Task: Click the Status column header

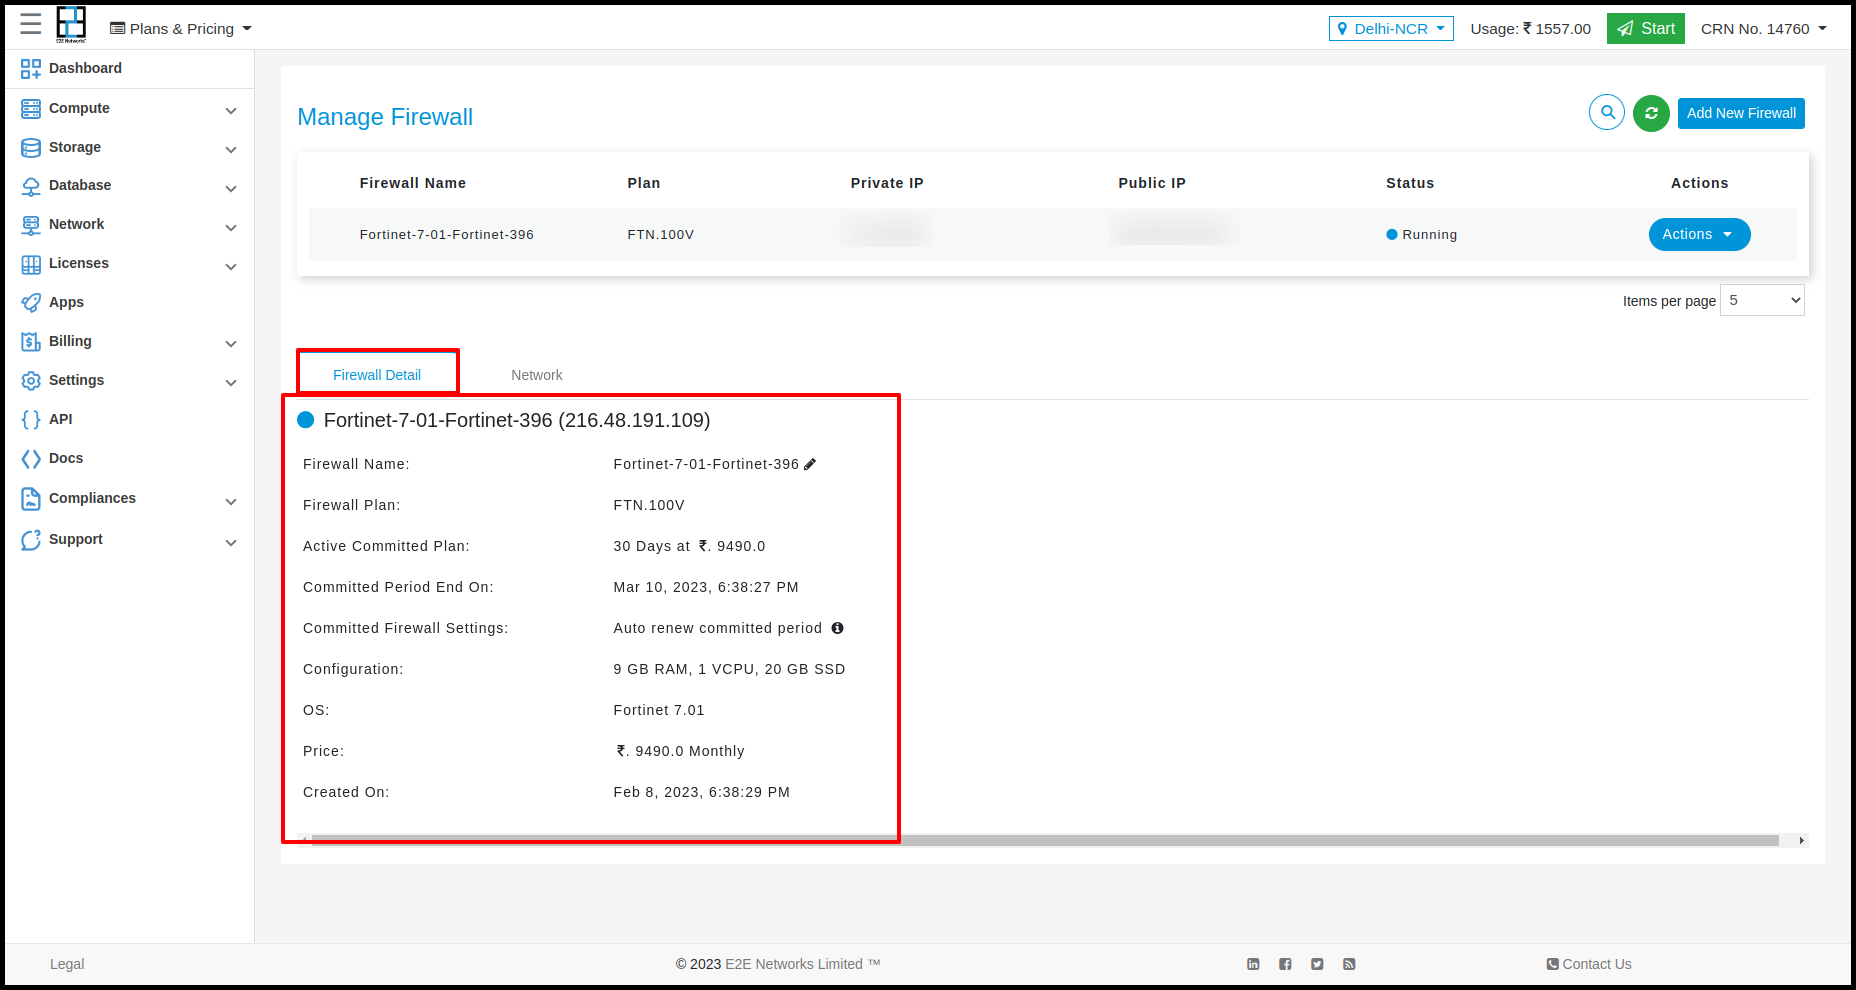Action: click(1410, 183)
